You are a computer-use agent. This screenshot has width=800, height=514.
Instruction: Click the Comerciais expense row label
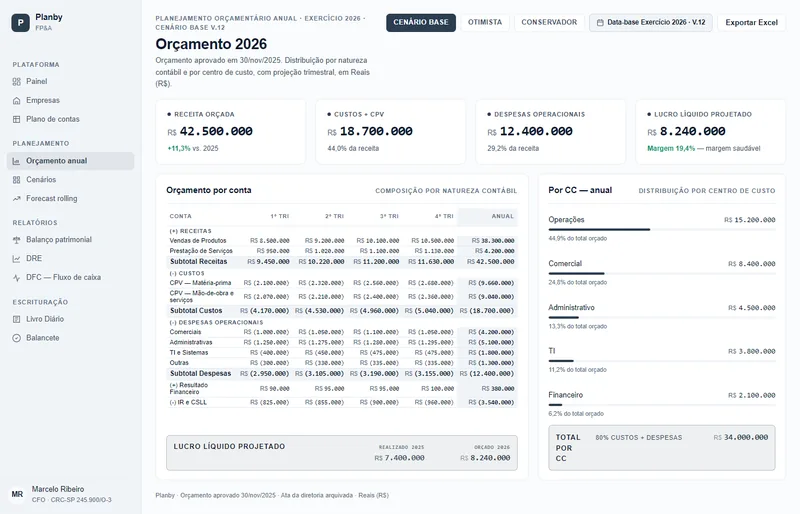(185, 332)
